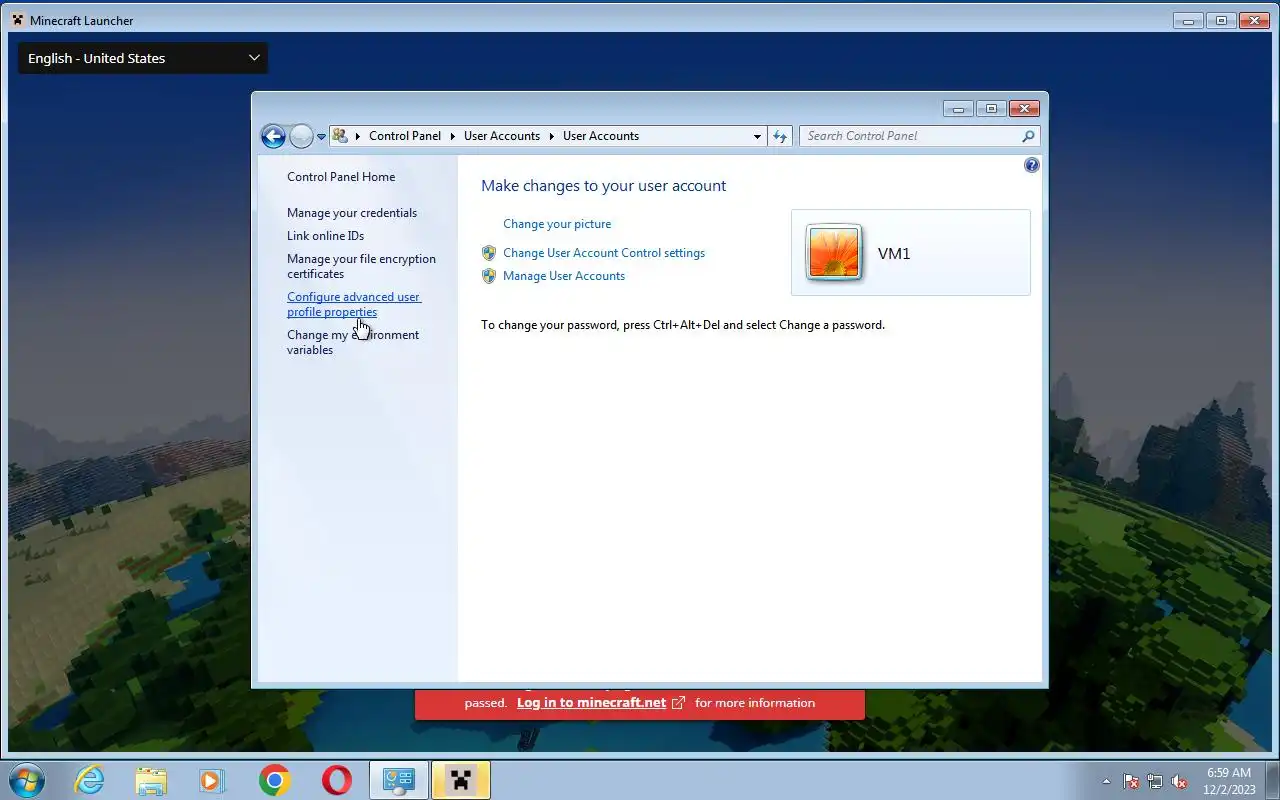Click shield icon beside UAC settings link
The height and width of the screenshot is (800, 1280).
(x=489, y=253)
